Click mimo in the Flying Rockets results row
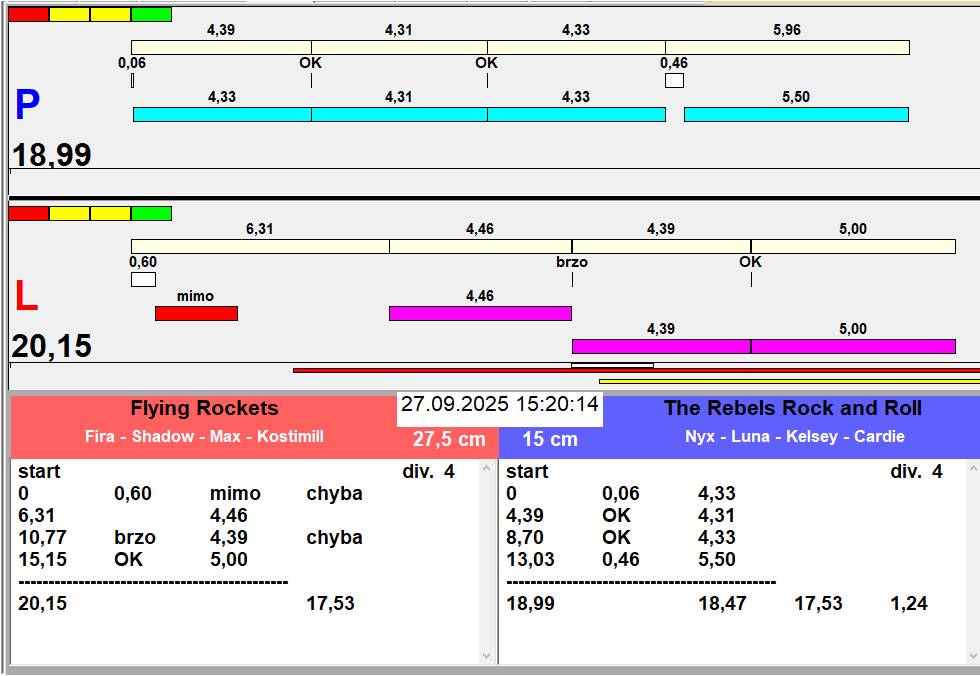Image resolution: width=980 pixels, height=676 pixels. pos(235,494)
